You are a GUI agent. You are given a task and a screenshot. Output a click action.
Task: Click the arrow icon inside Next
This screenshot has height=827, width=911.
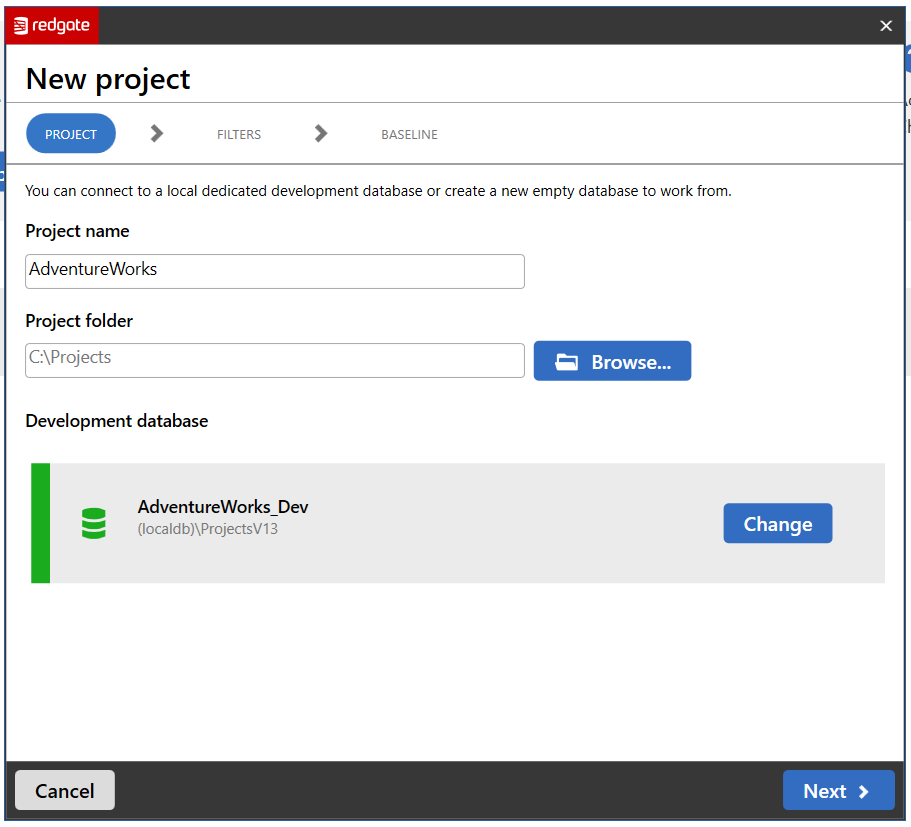864,791
